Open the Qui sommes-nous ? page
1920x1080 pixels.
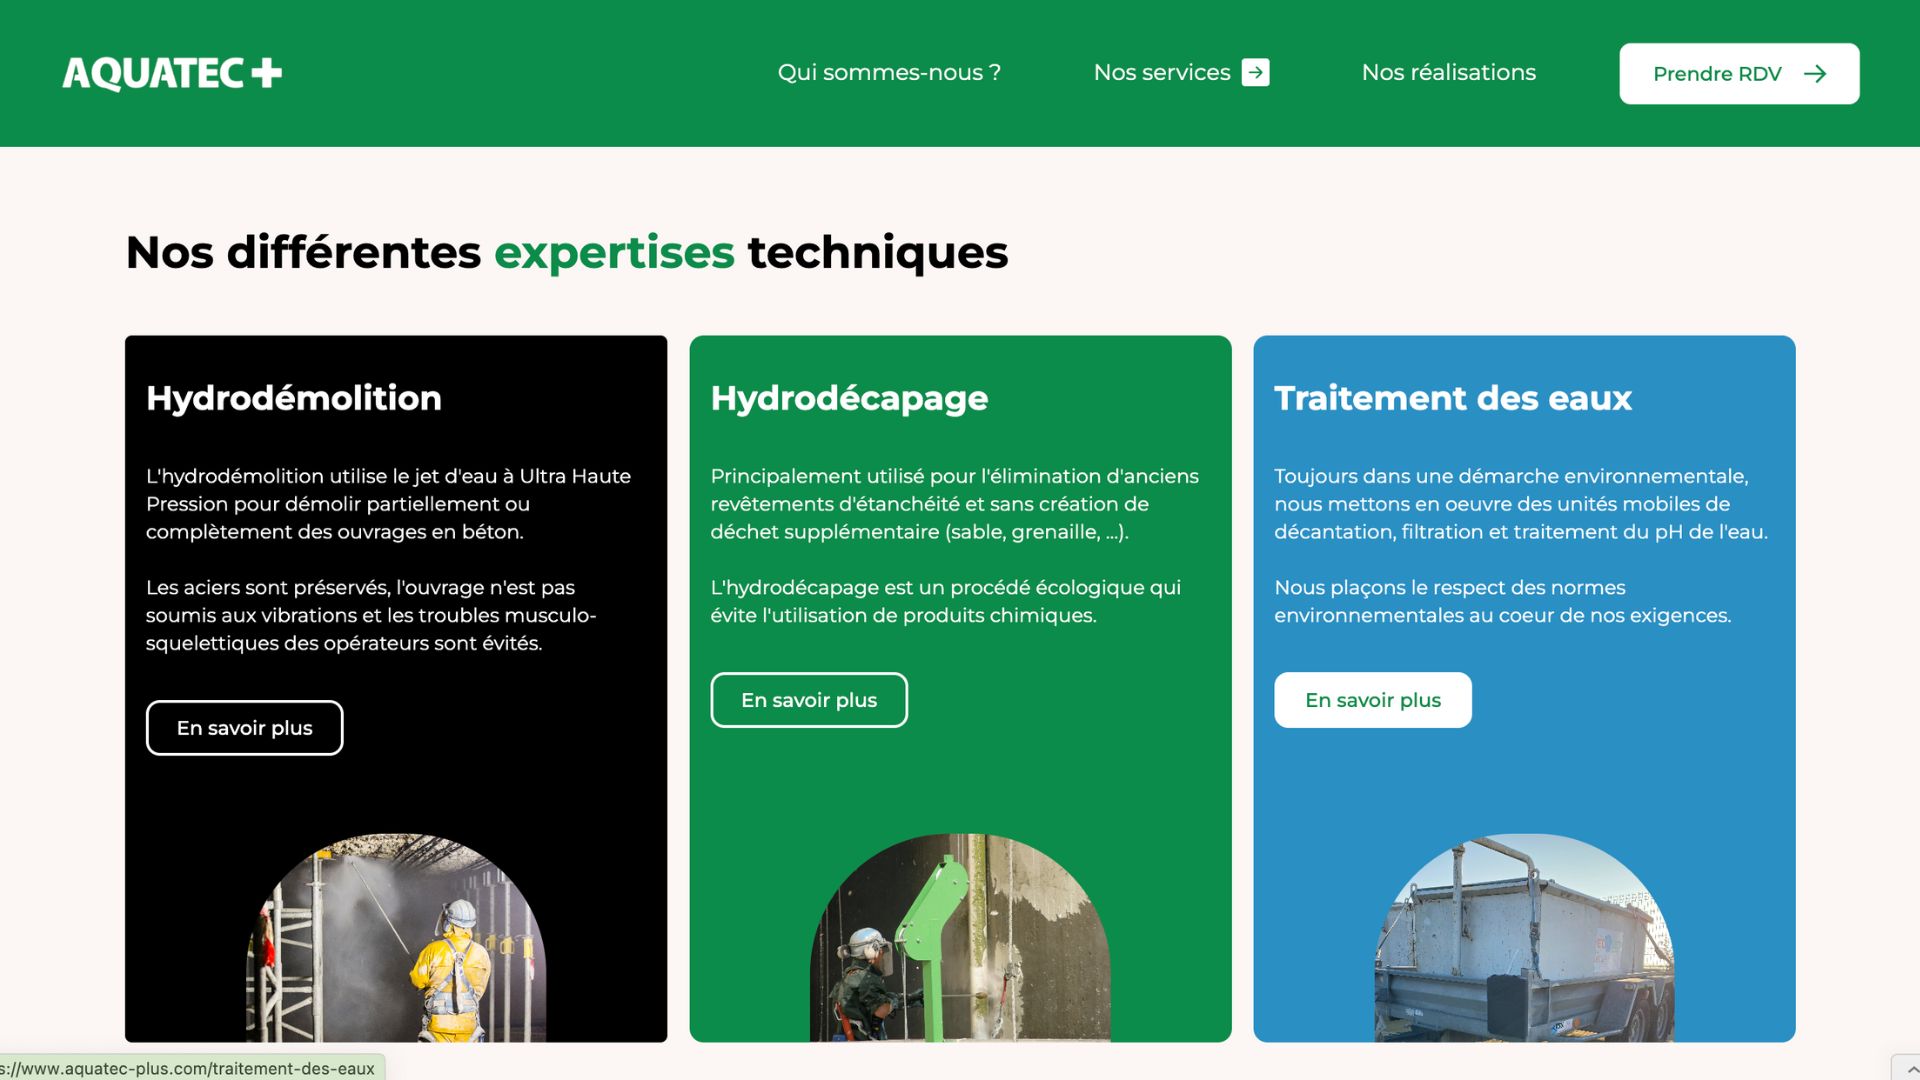click(889, 73)
